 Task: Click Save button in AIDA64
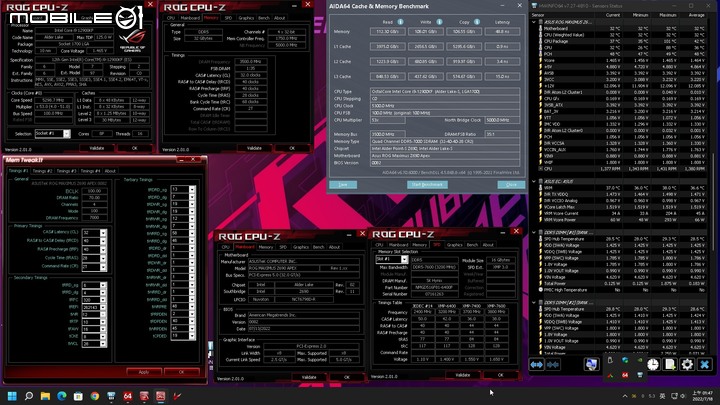pyautogui.click(x=343, y=185)
